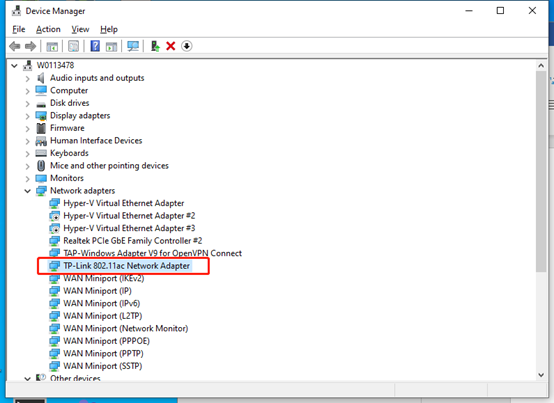Image resolution: width=554 pixels, height=403 pixels.
Task: Select Hyper-V Virtual Ethernet Adapter #3
Action: [x=129, y=229]
